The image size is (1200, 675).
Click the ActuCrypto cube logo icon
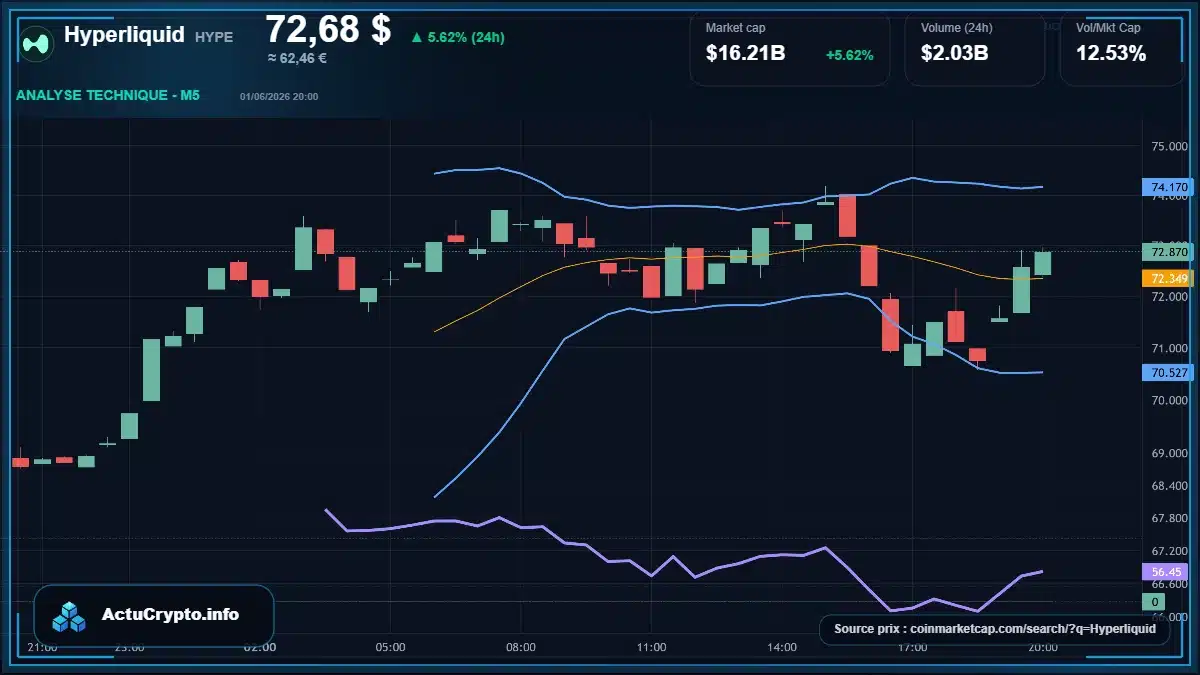pos(70,616)
